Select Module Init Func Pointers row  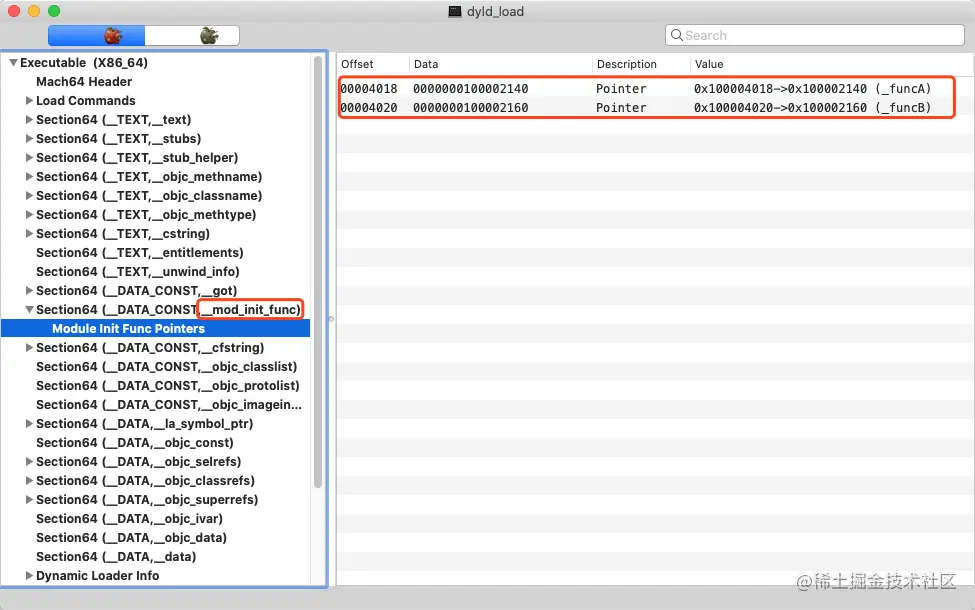pos(155,328)
